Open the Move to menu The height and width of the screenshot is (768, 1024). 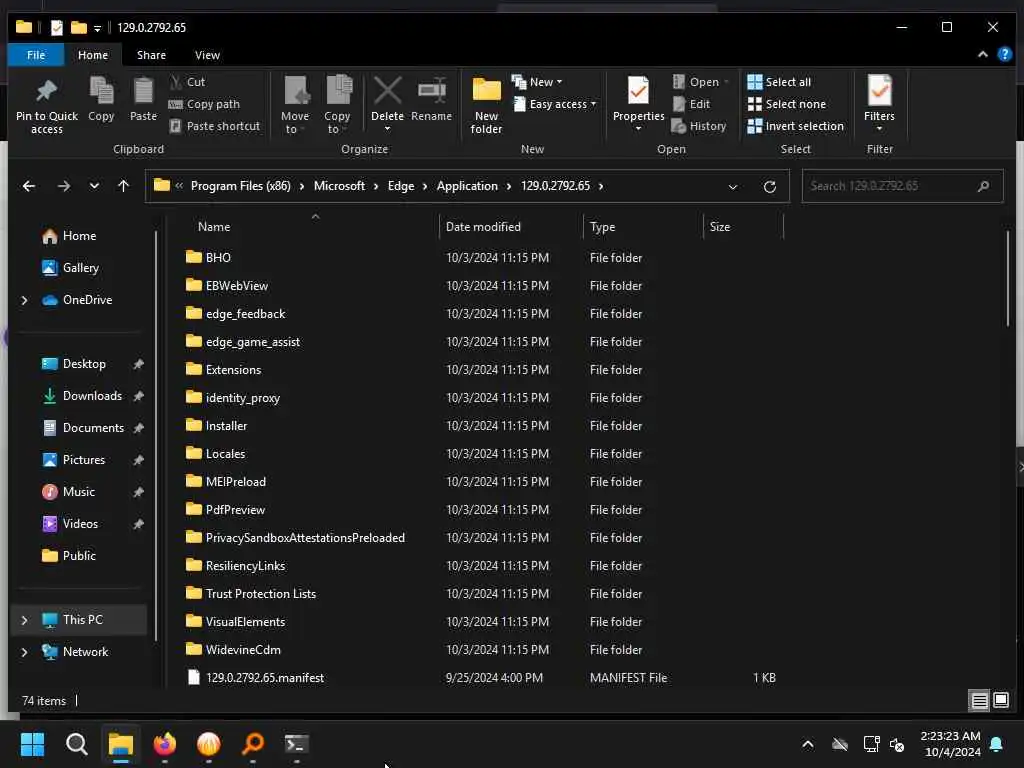click(295, 105)
